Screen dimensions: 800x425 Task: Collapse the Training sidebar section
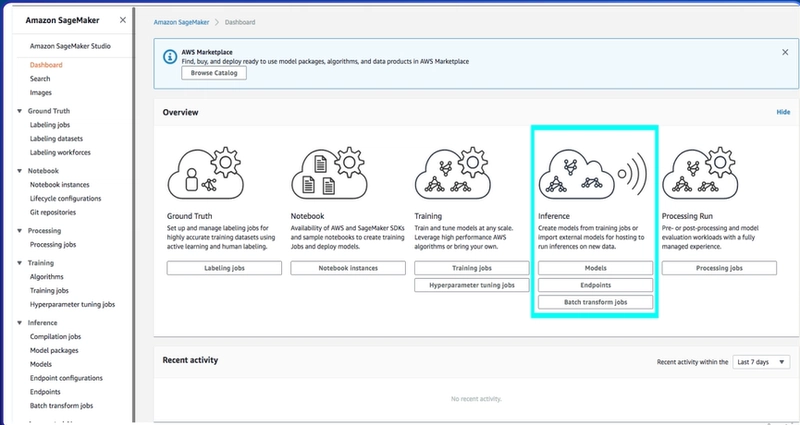pyautogui.click(x=19, y=263)
